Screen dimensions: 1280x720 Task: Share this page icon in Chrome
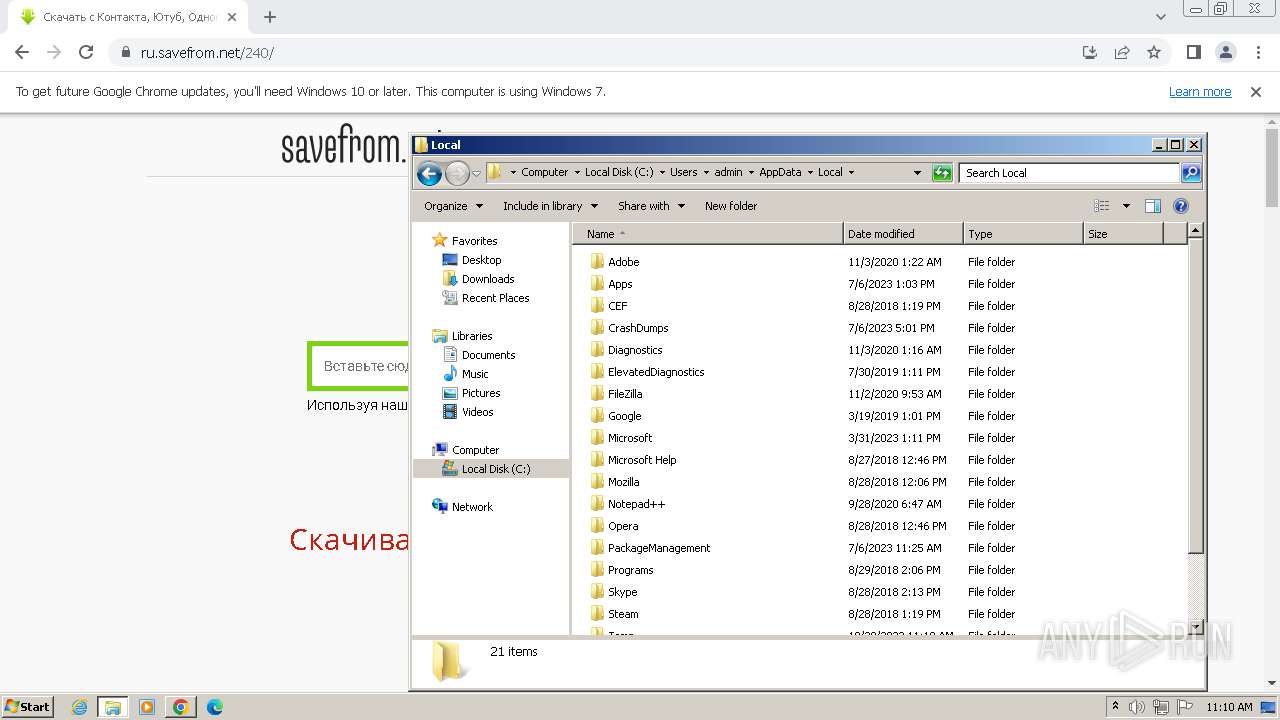[1122, 52]
